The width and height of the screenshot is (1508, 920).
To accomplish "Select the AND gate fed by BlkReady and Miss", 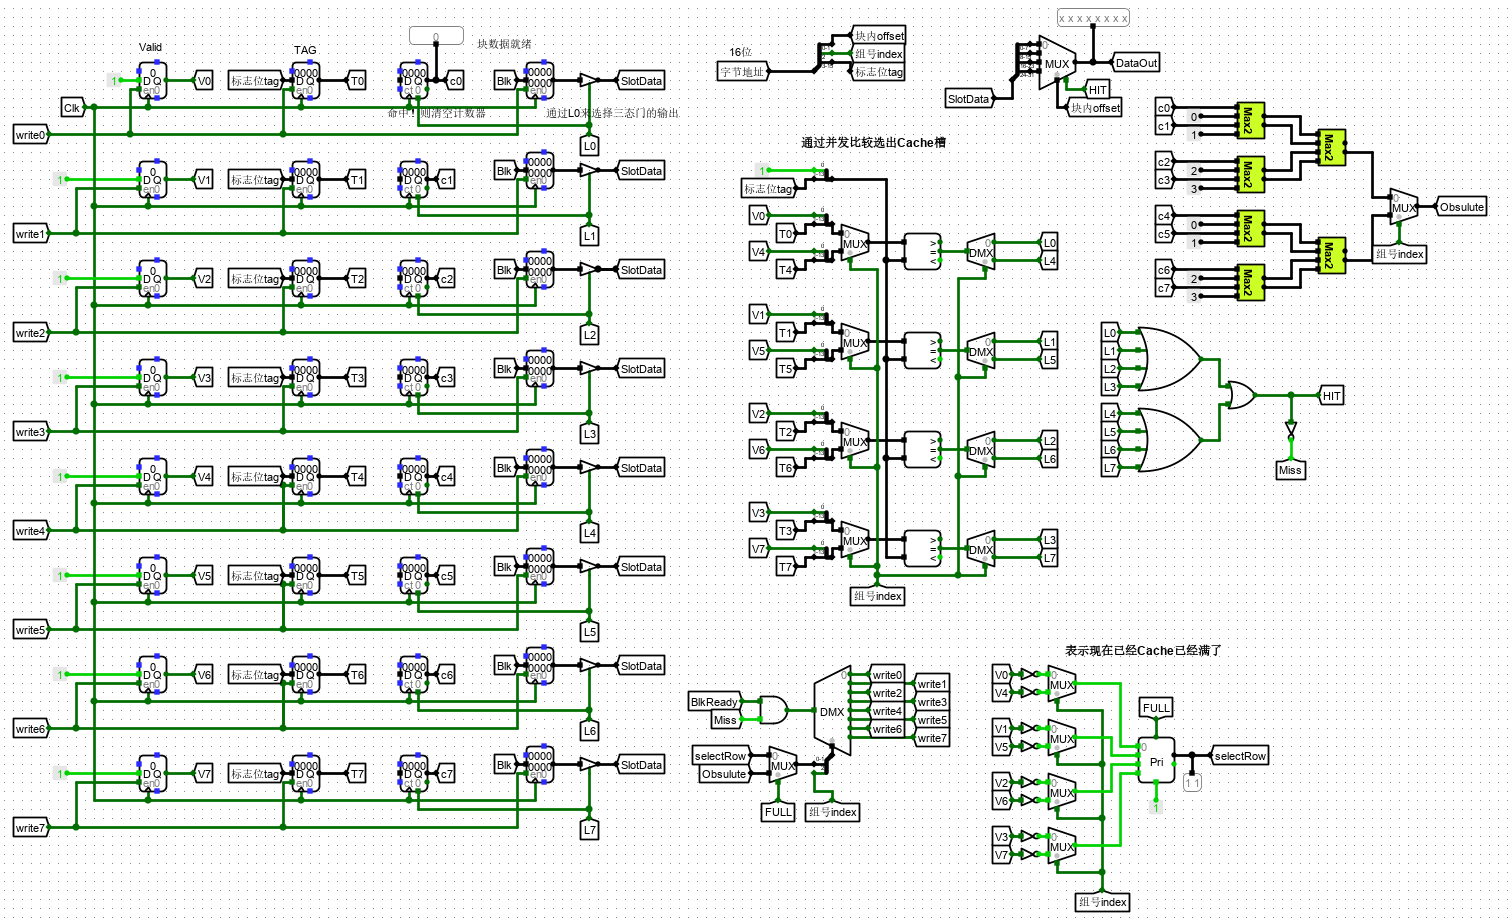I will tap(773, 710).
